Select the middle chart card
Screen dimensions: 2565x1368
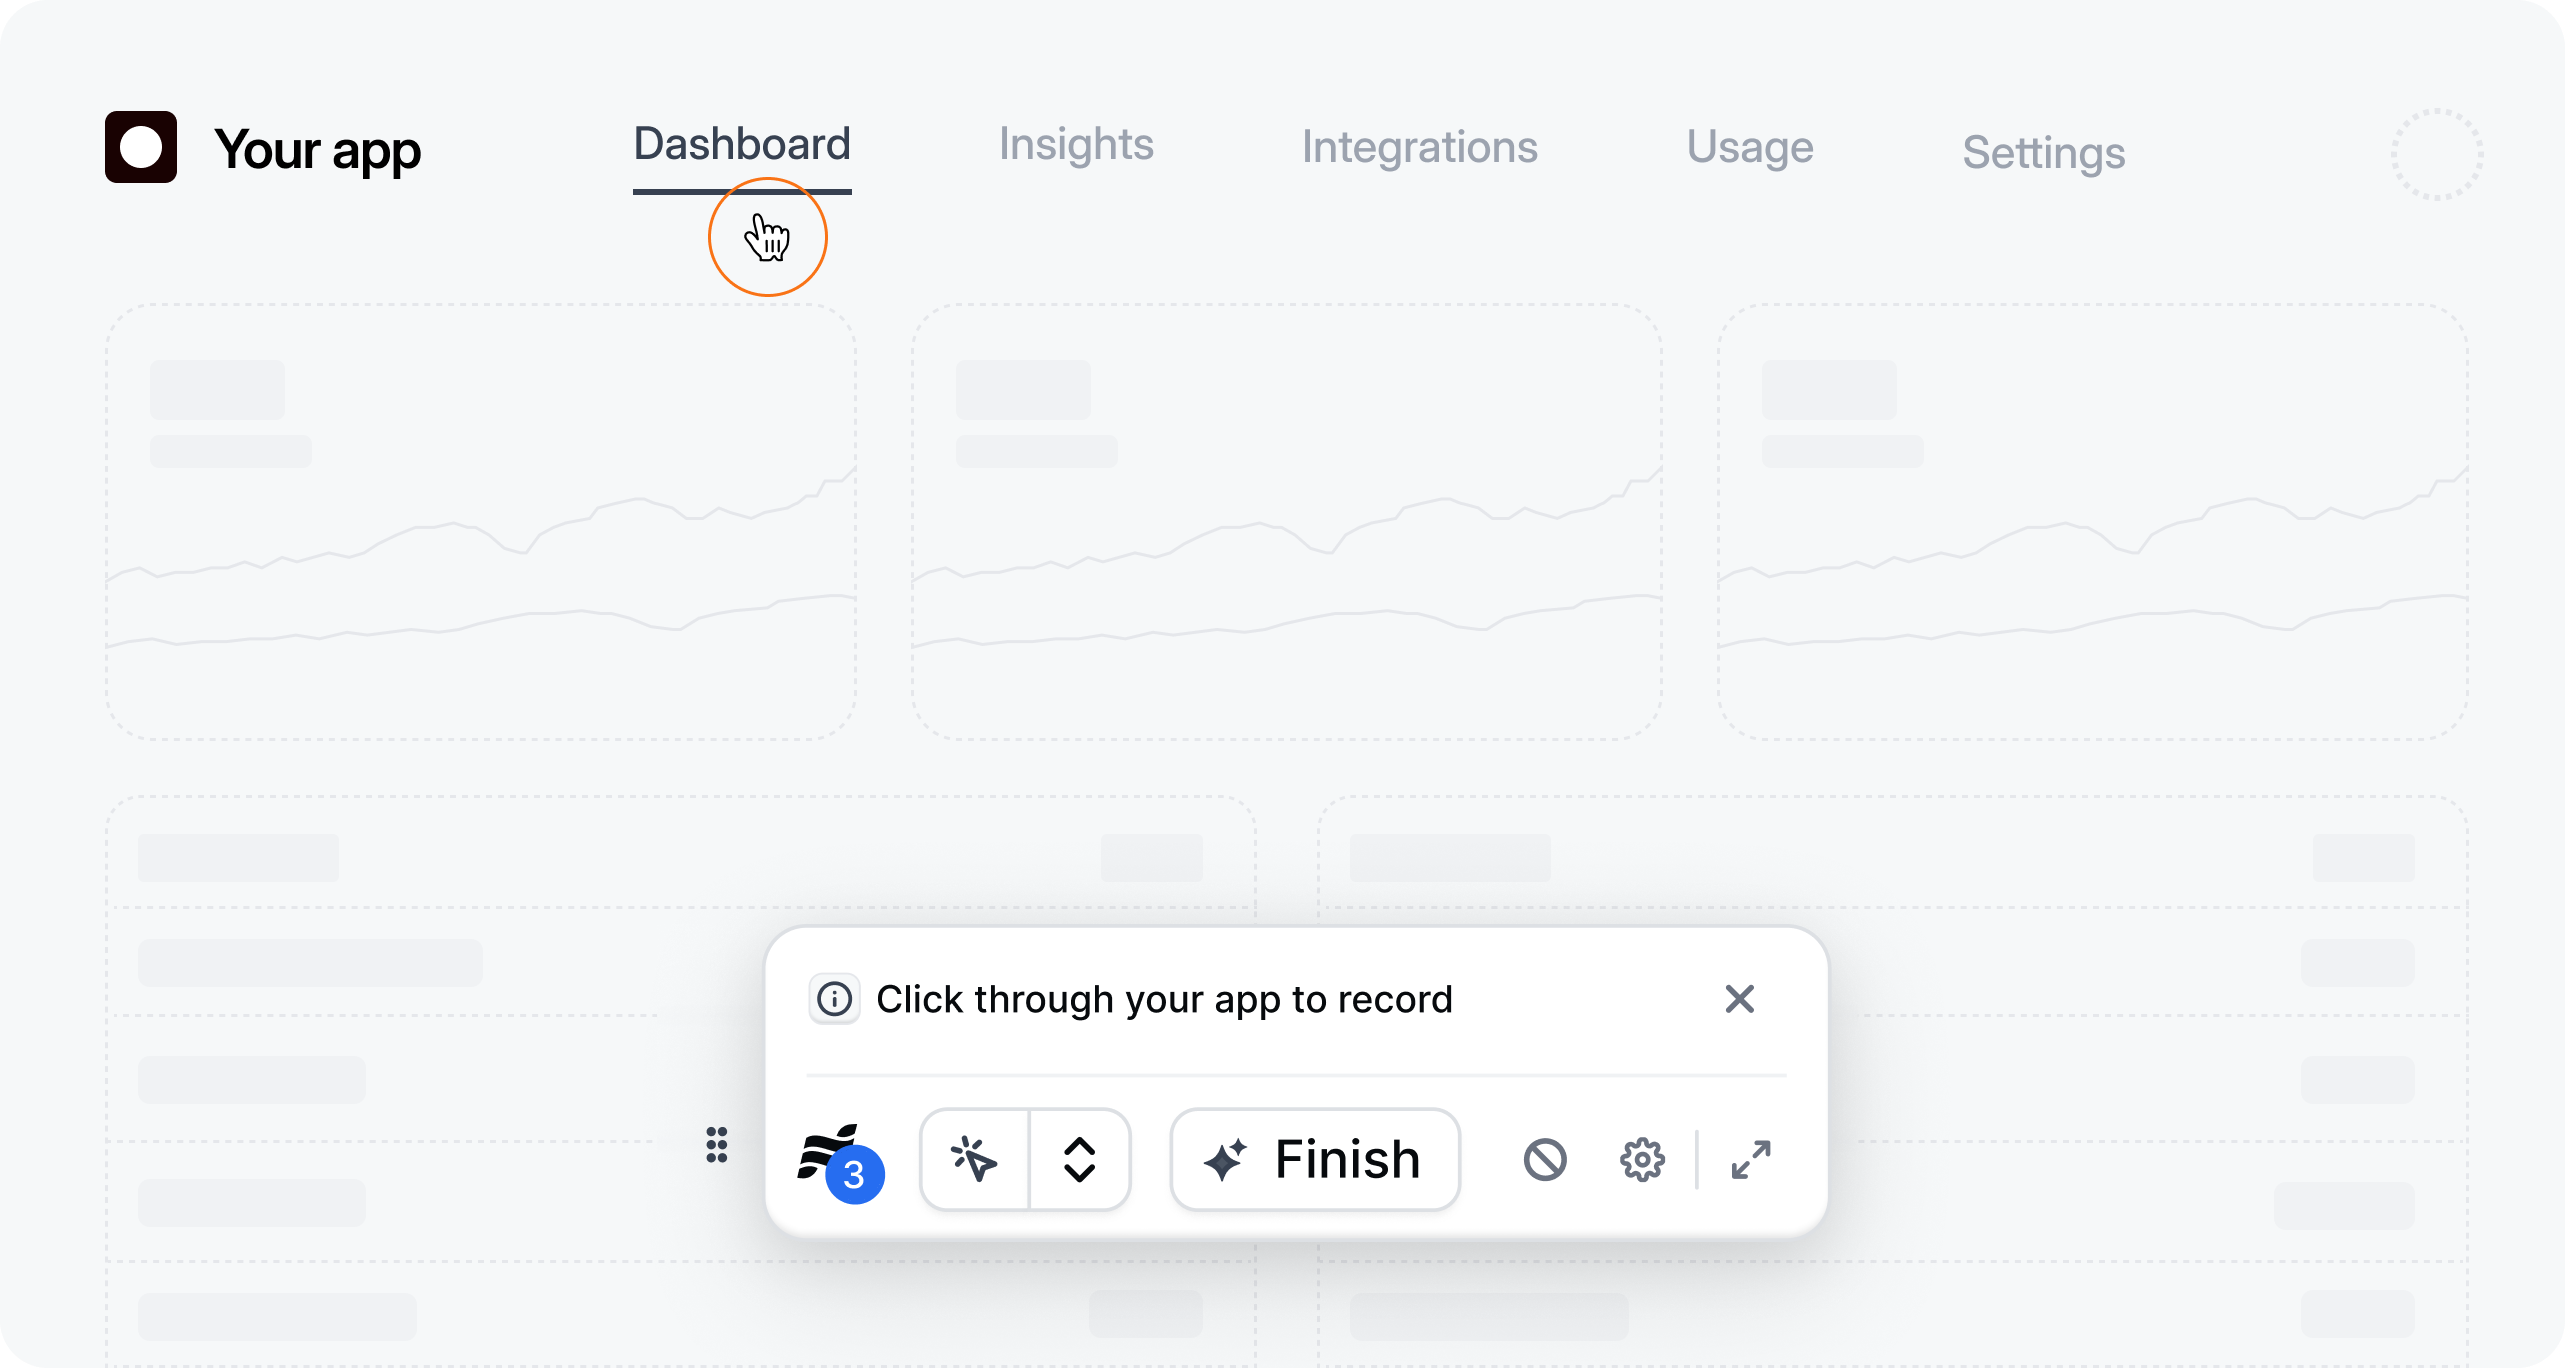pos(1287,522)
